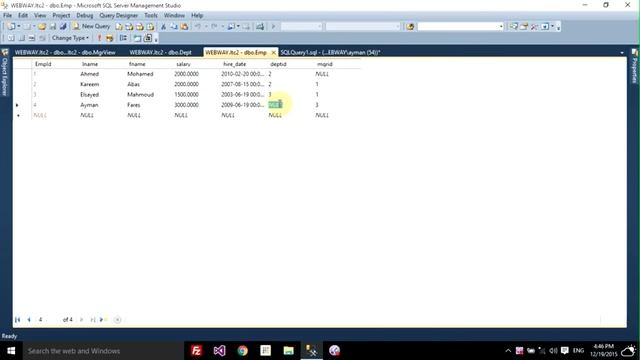Click the Stop Query circle button
Image resolution: width=640 pixels, height=360 pixels.
(117, 320)
